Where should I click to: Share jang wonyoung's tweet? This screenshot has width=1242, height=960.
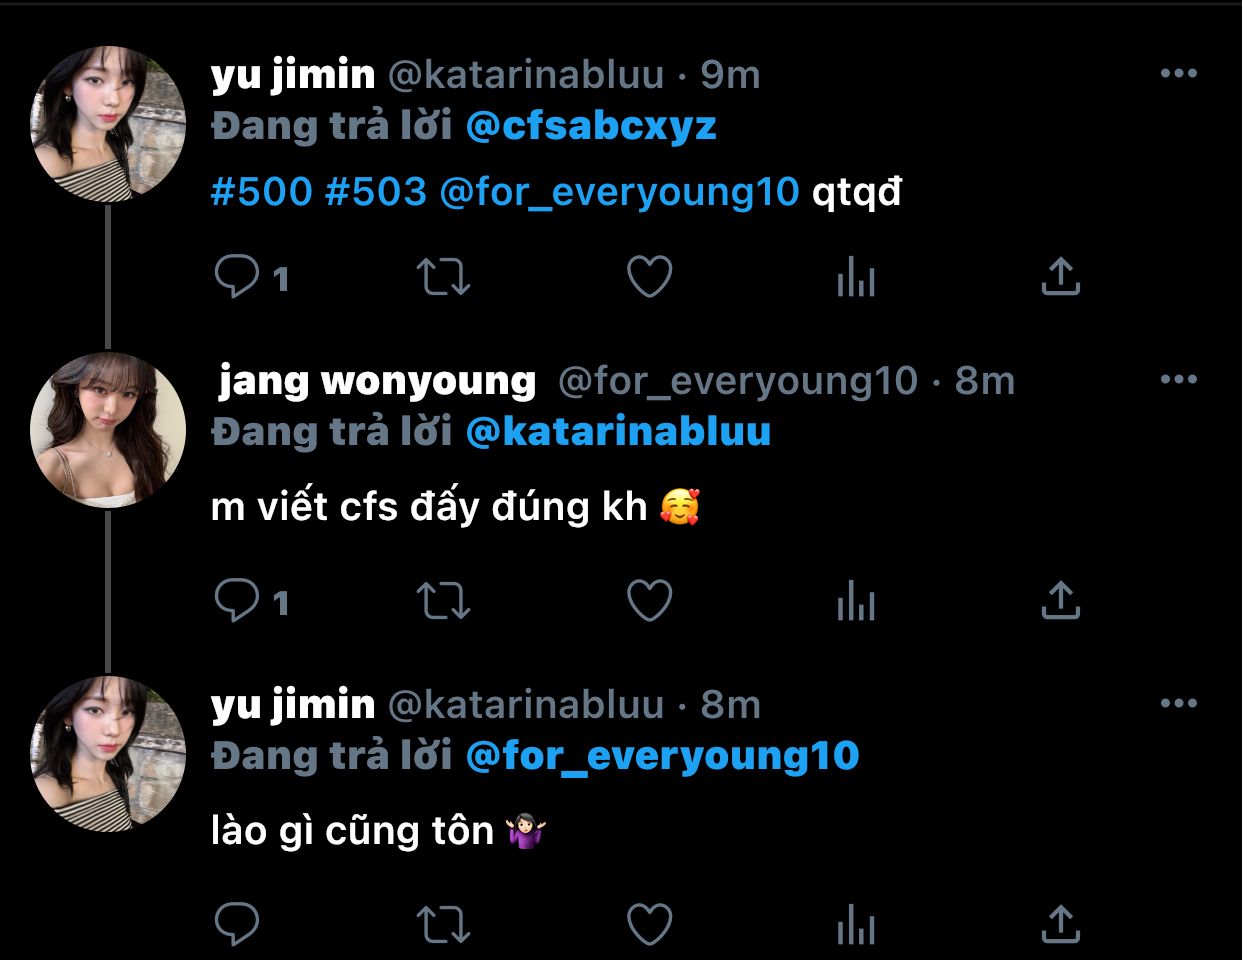point(1061,601)
